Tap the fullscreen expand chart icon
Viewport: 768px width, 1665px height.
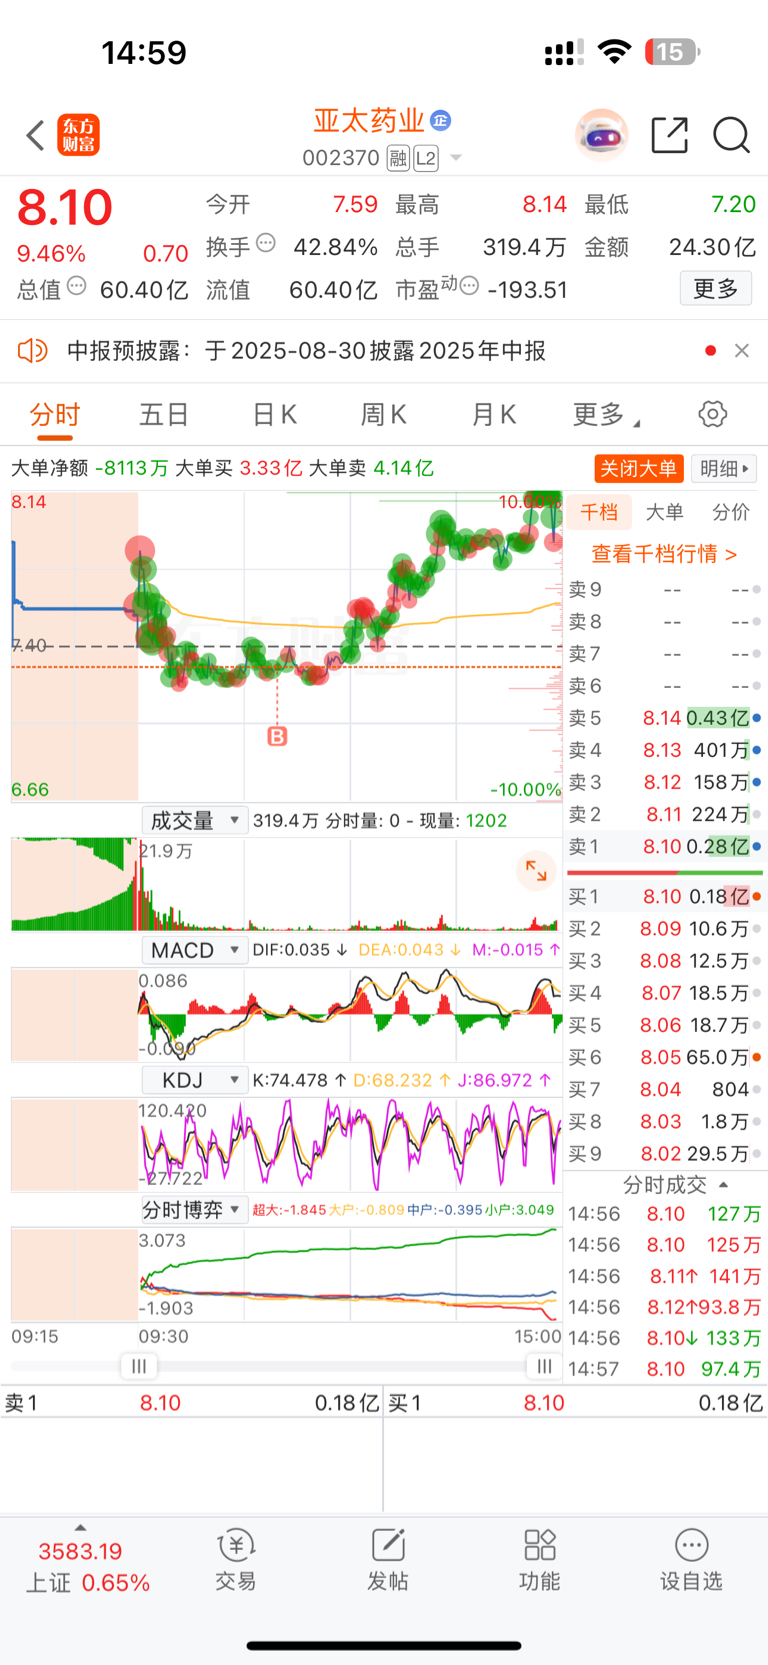[536, 871]
